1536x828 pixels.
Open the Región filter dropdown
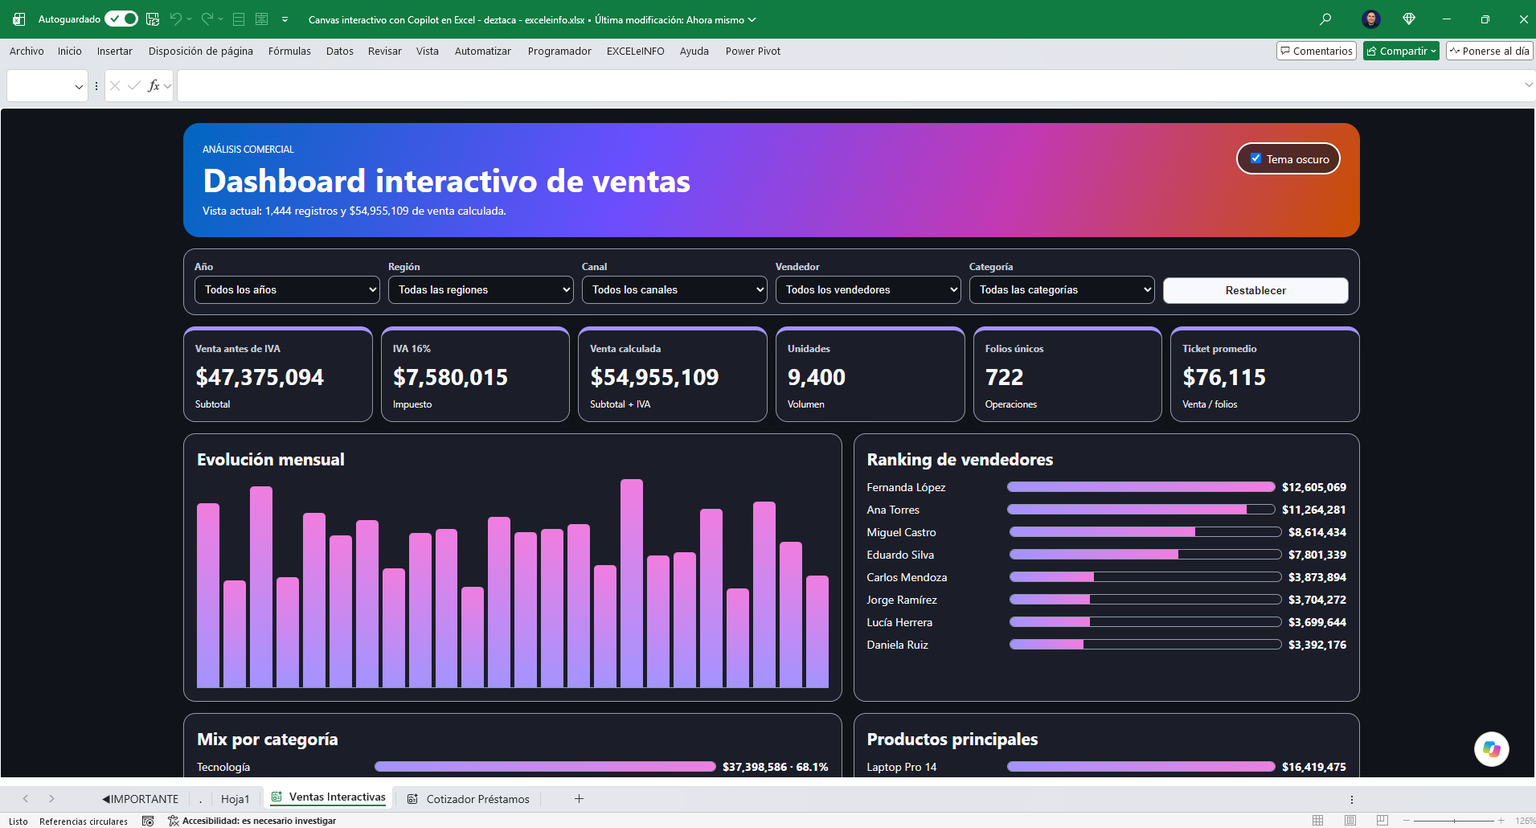[481, 290]
